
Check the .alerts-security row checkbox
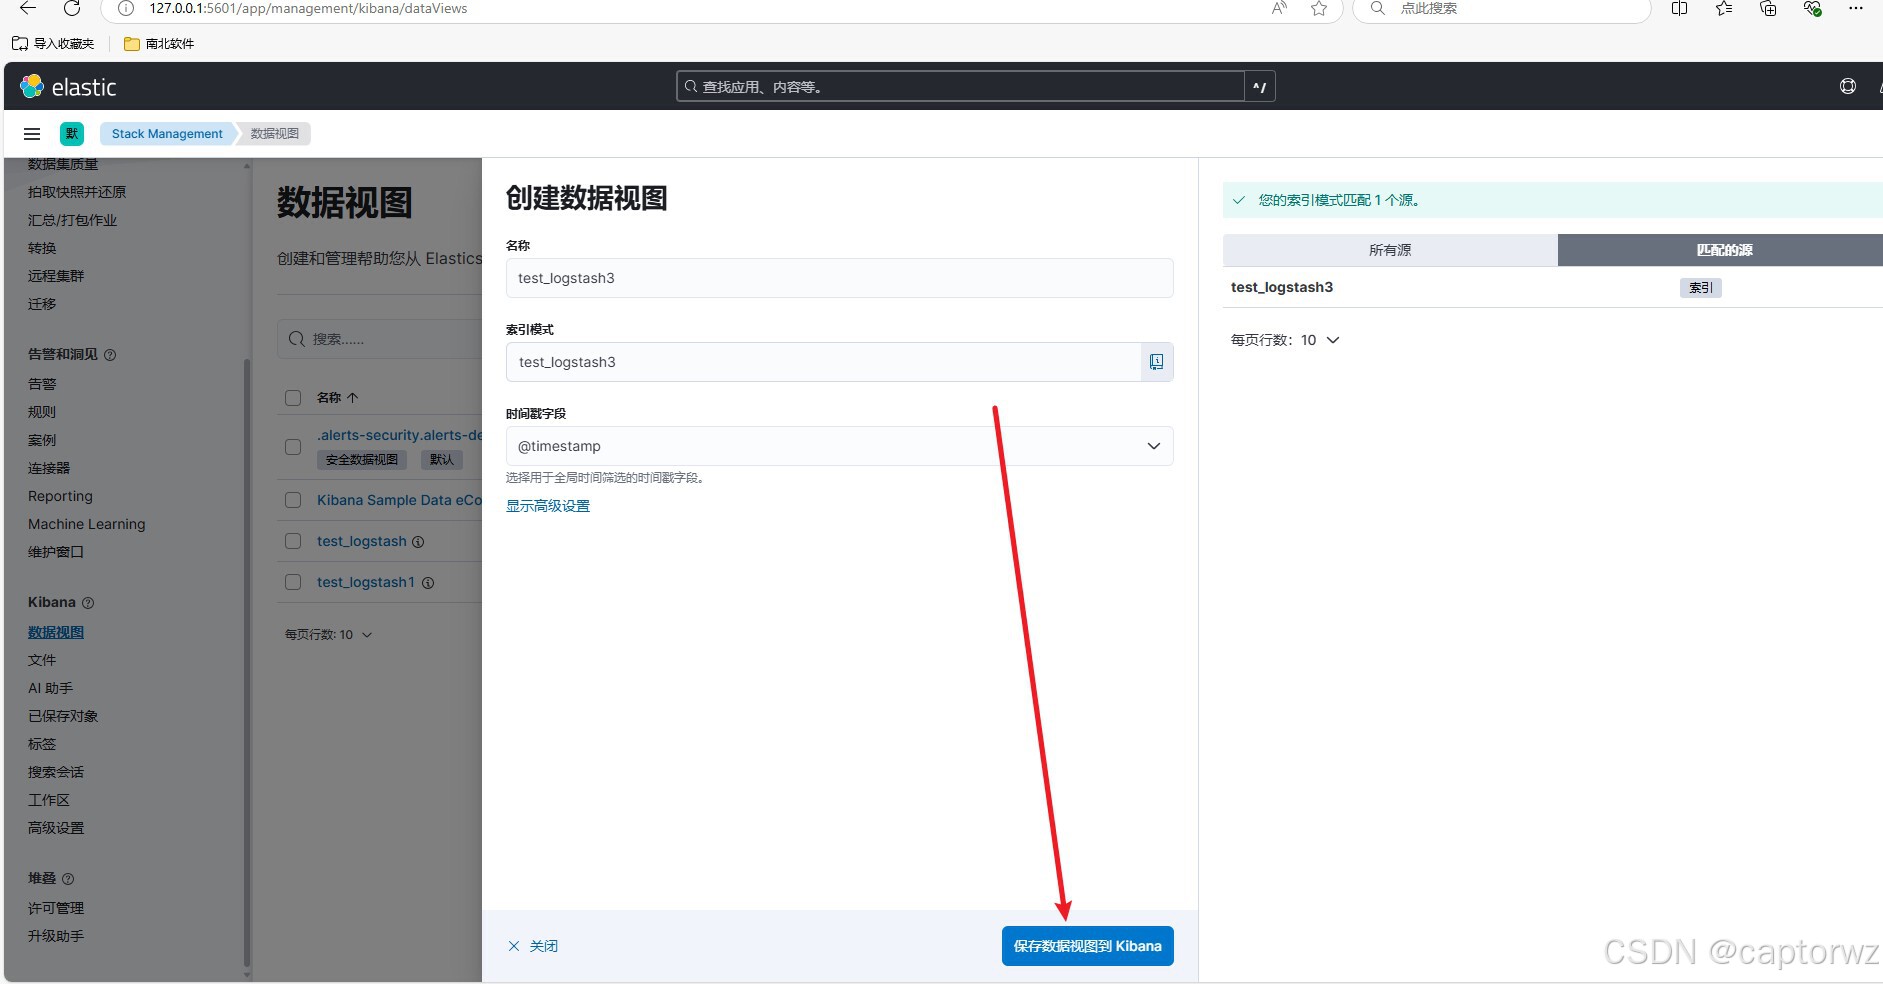pyautogui.click(x=293, y=447)
